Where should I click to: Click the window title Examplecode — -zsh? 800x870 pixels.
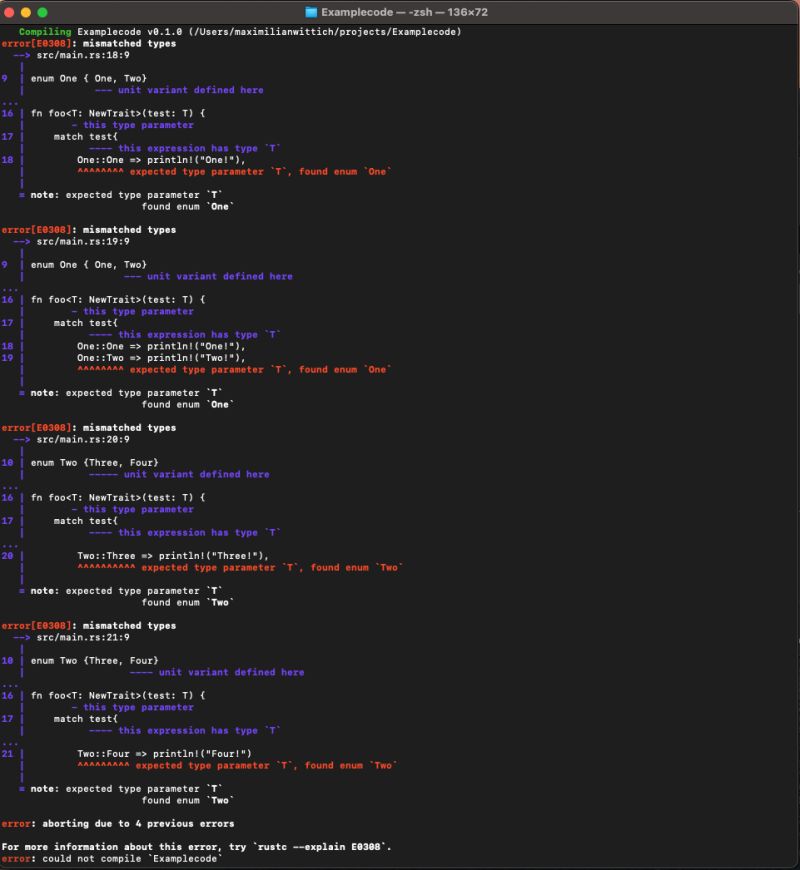[400, 12]
